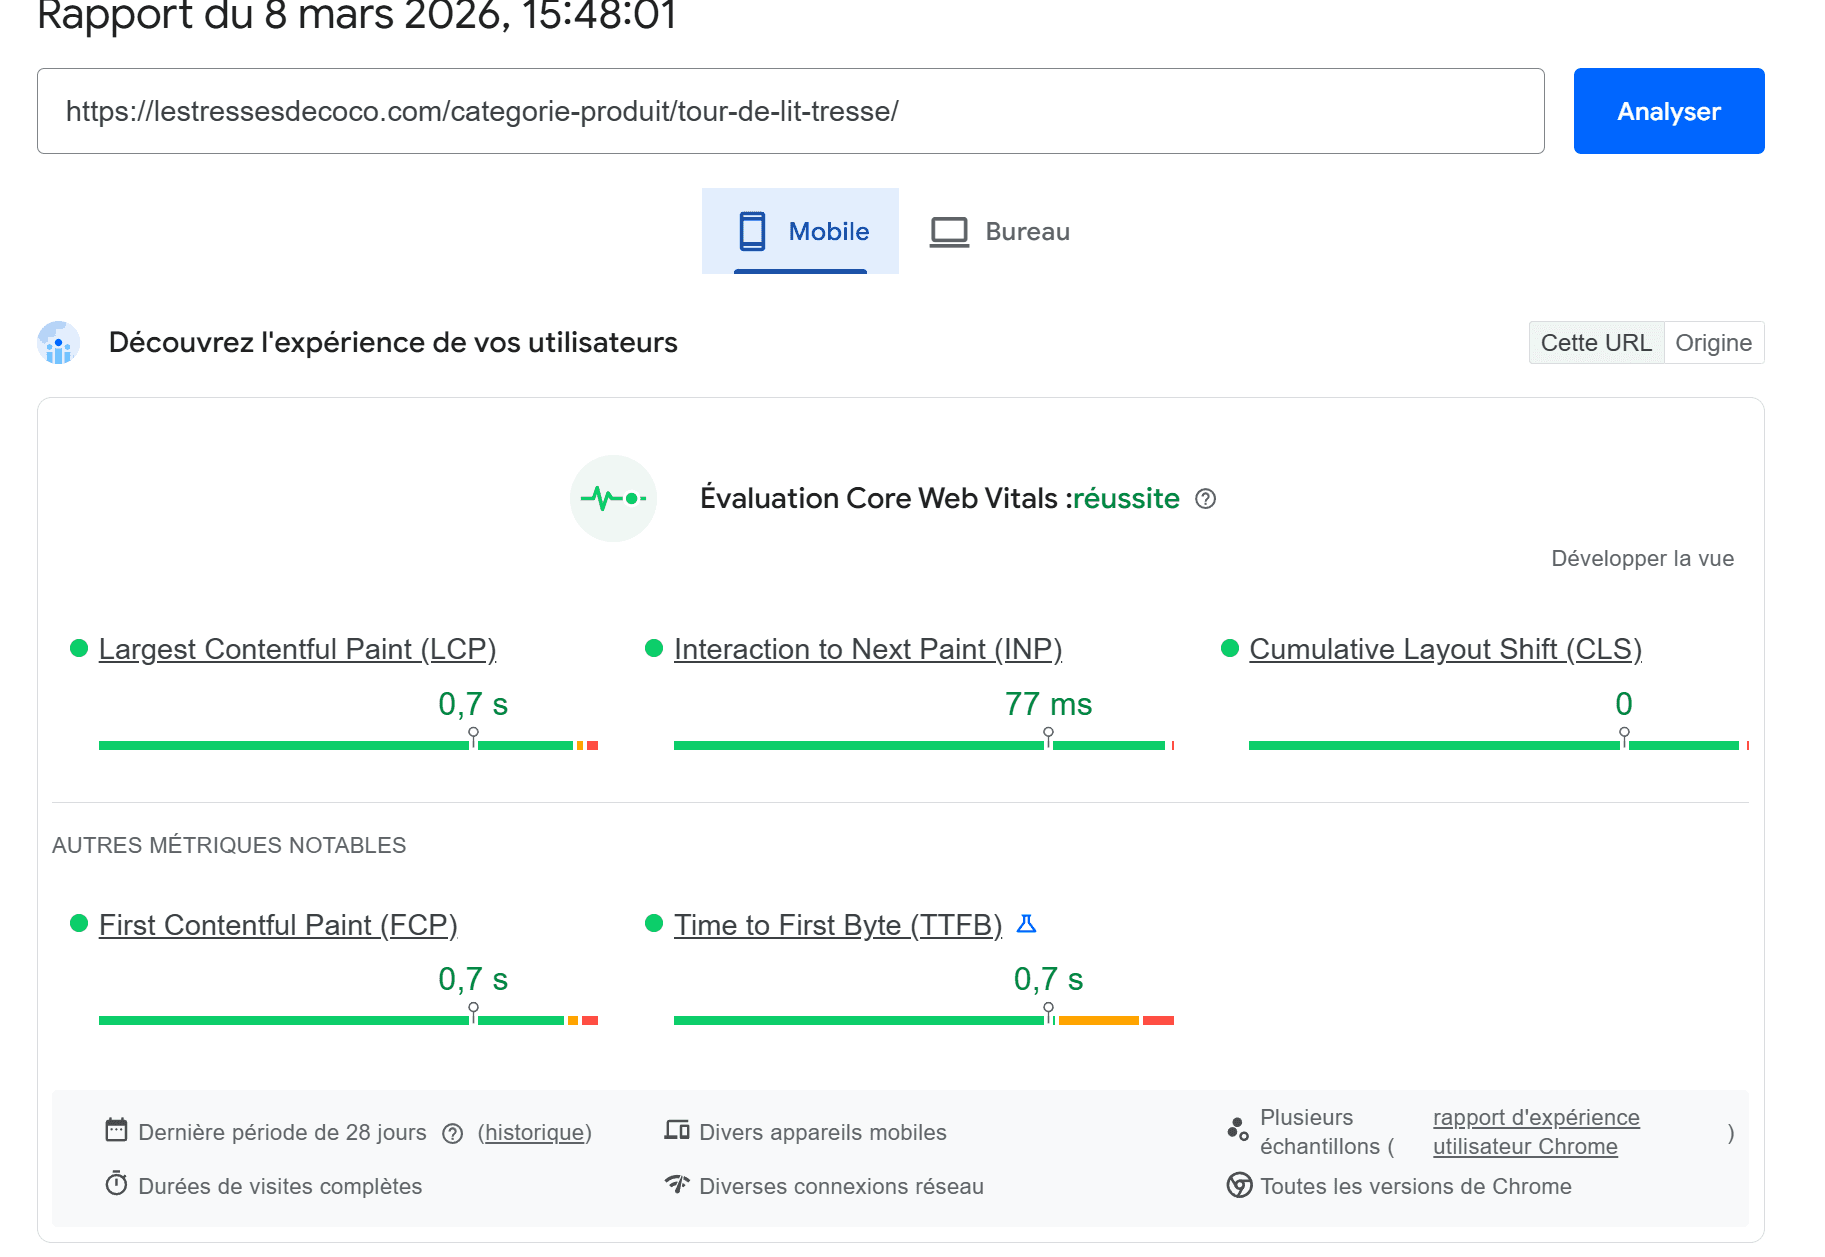Click the Chrome logo icon
The height and width of the screenshot is (1257, 1825).
click(1240, 1186)
